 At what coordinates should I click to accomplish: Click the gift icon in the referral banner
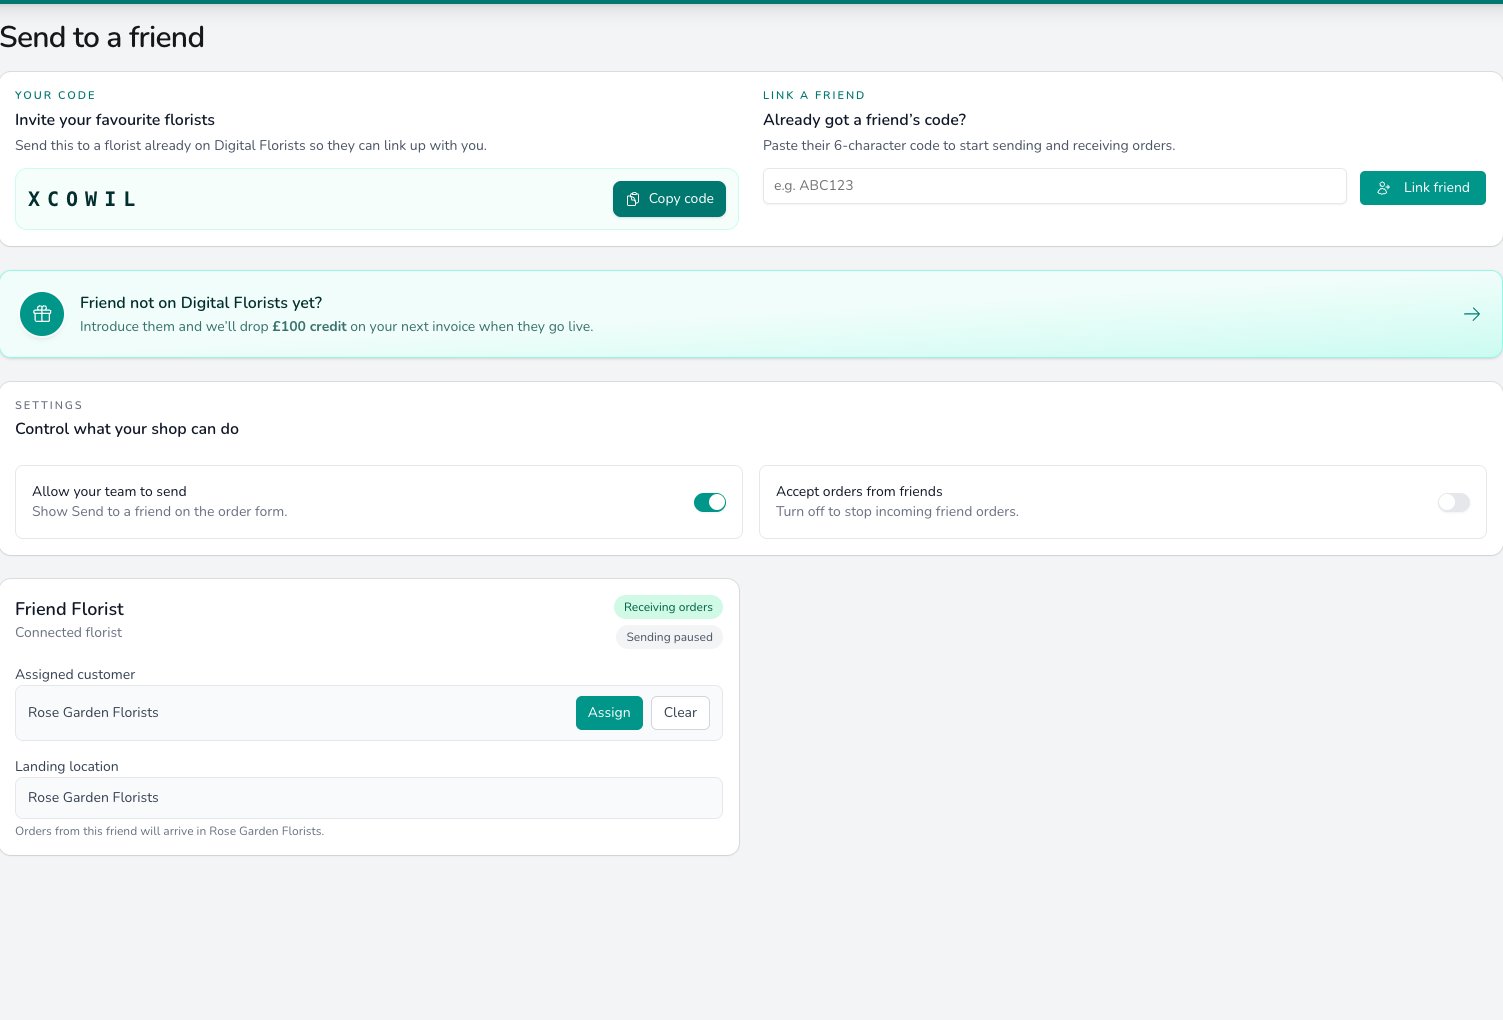42,314
